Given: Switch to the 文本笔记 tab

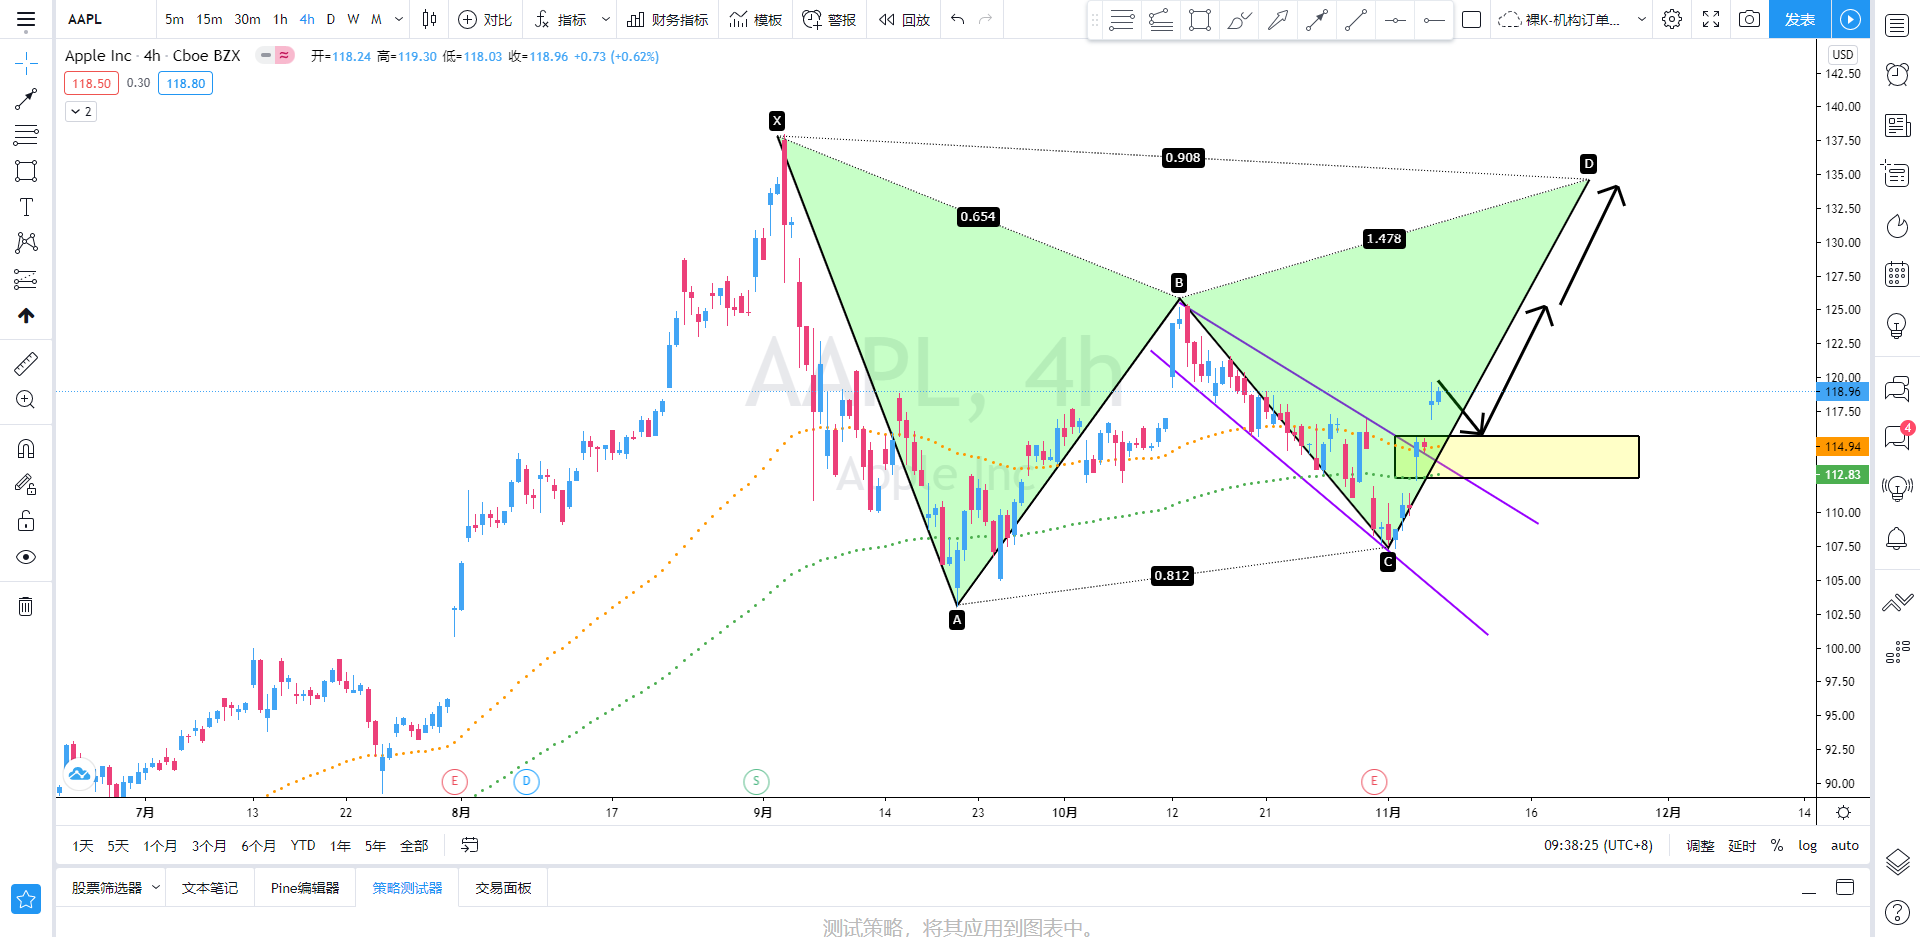Looking at the screenshot, I should coord(210,888).
